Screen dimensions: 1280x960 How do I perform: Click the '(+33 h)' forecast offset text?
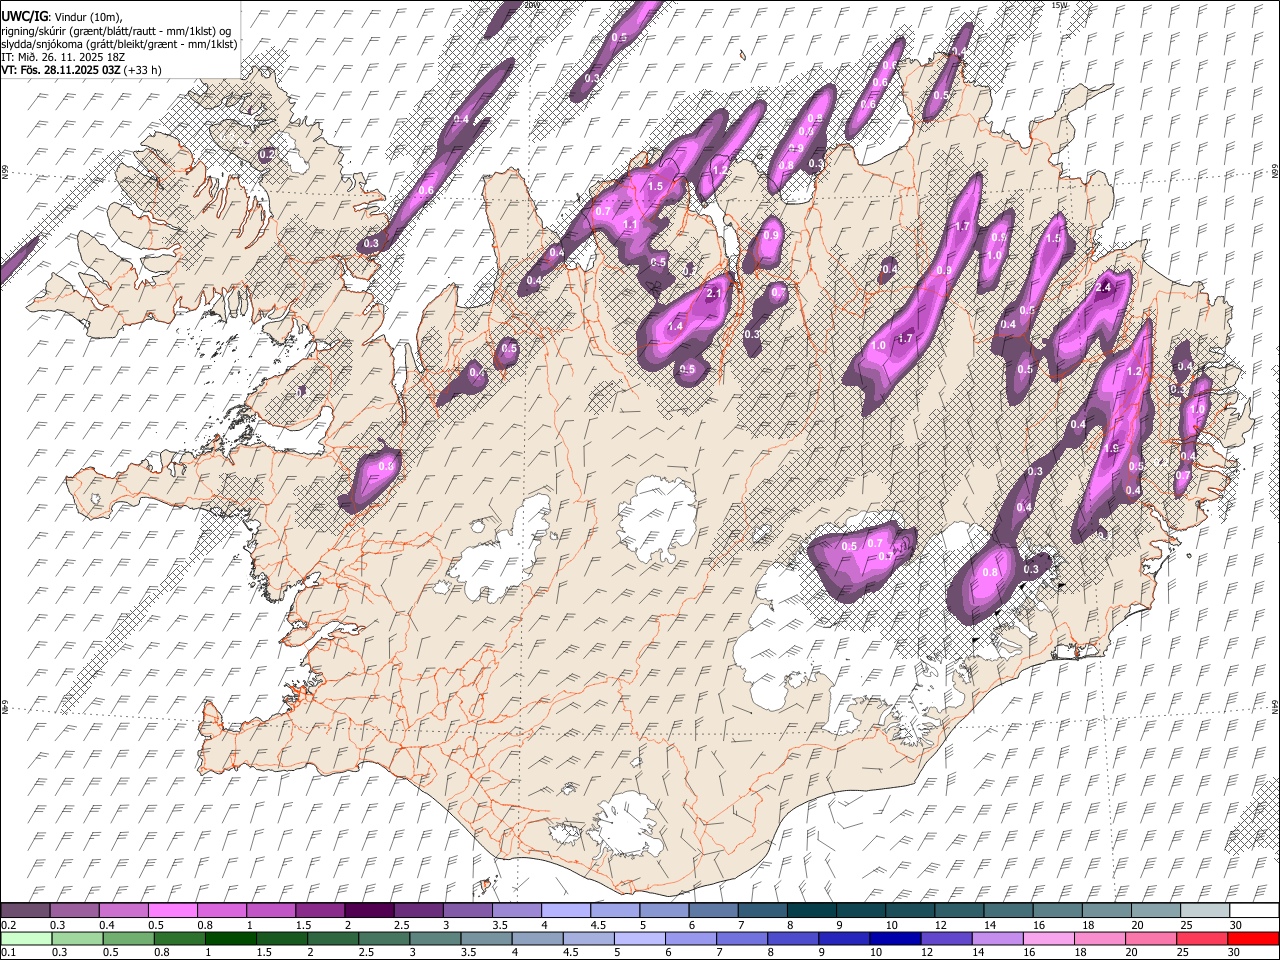143,70
